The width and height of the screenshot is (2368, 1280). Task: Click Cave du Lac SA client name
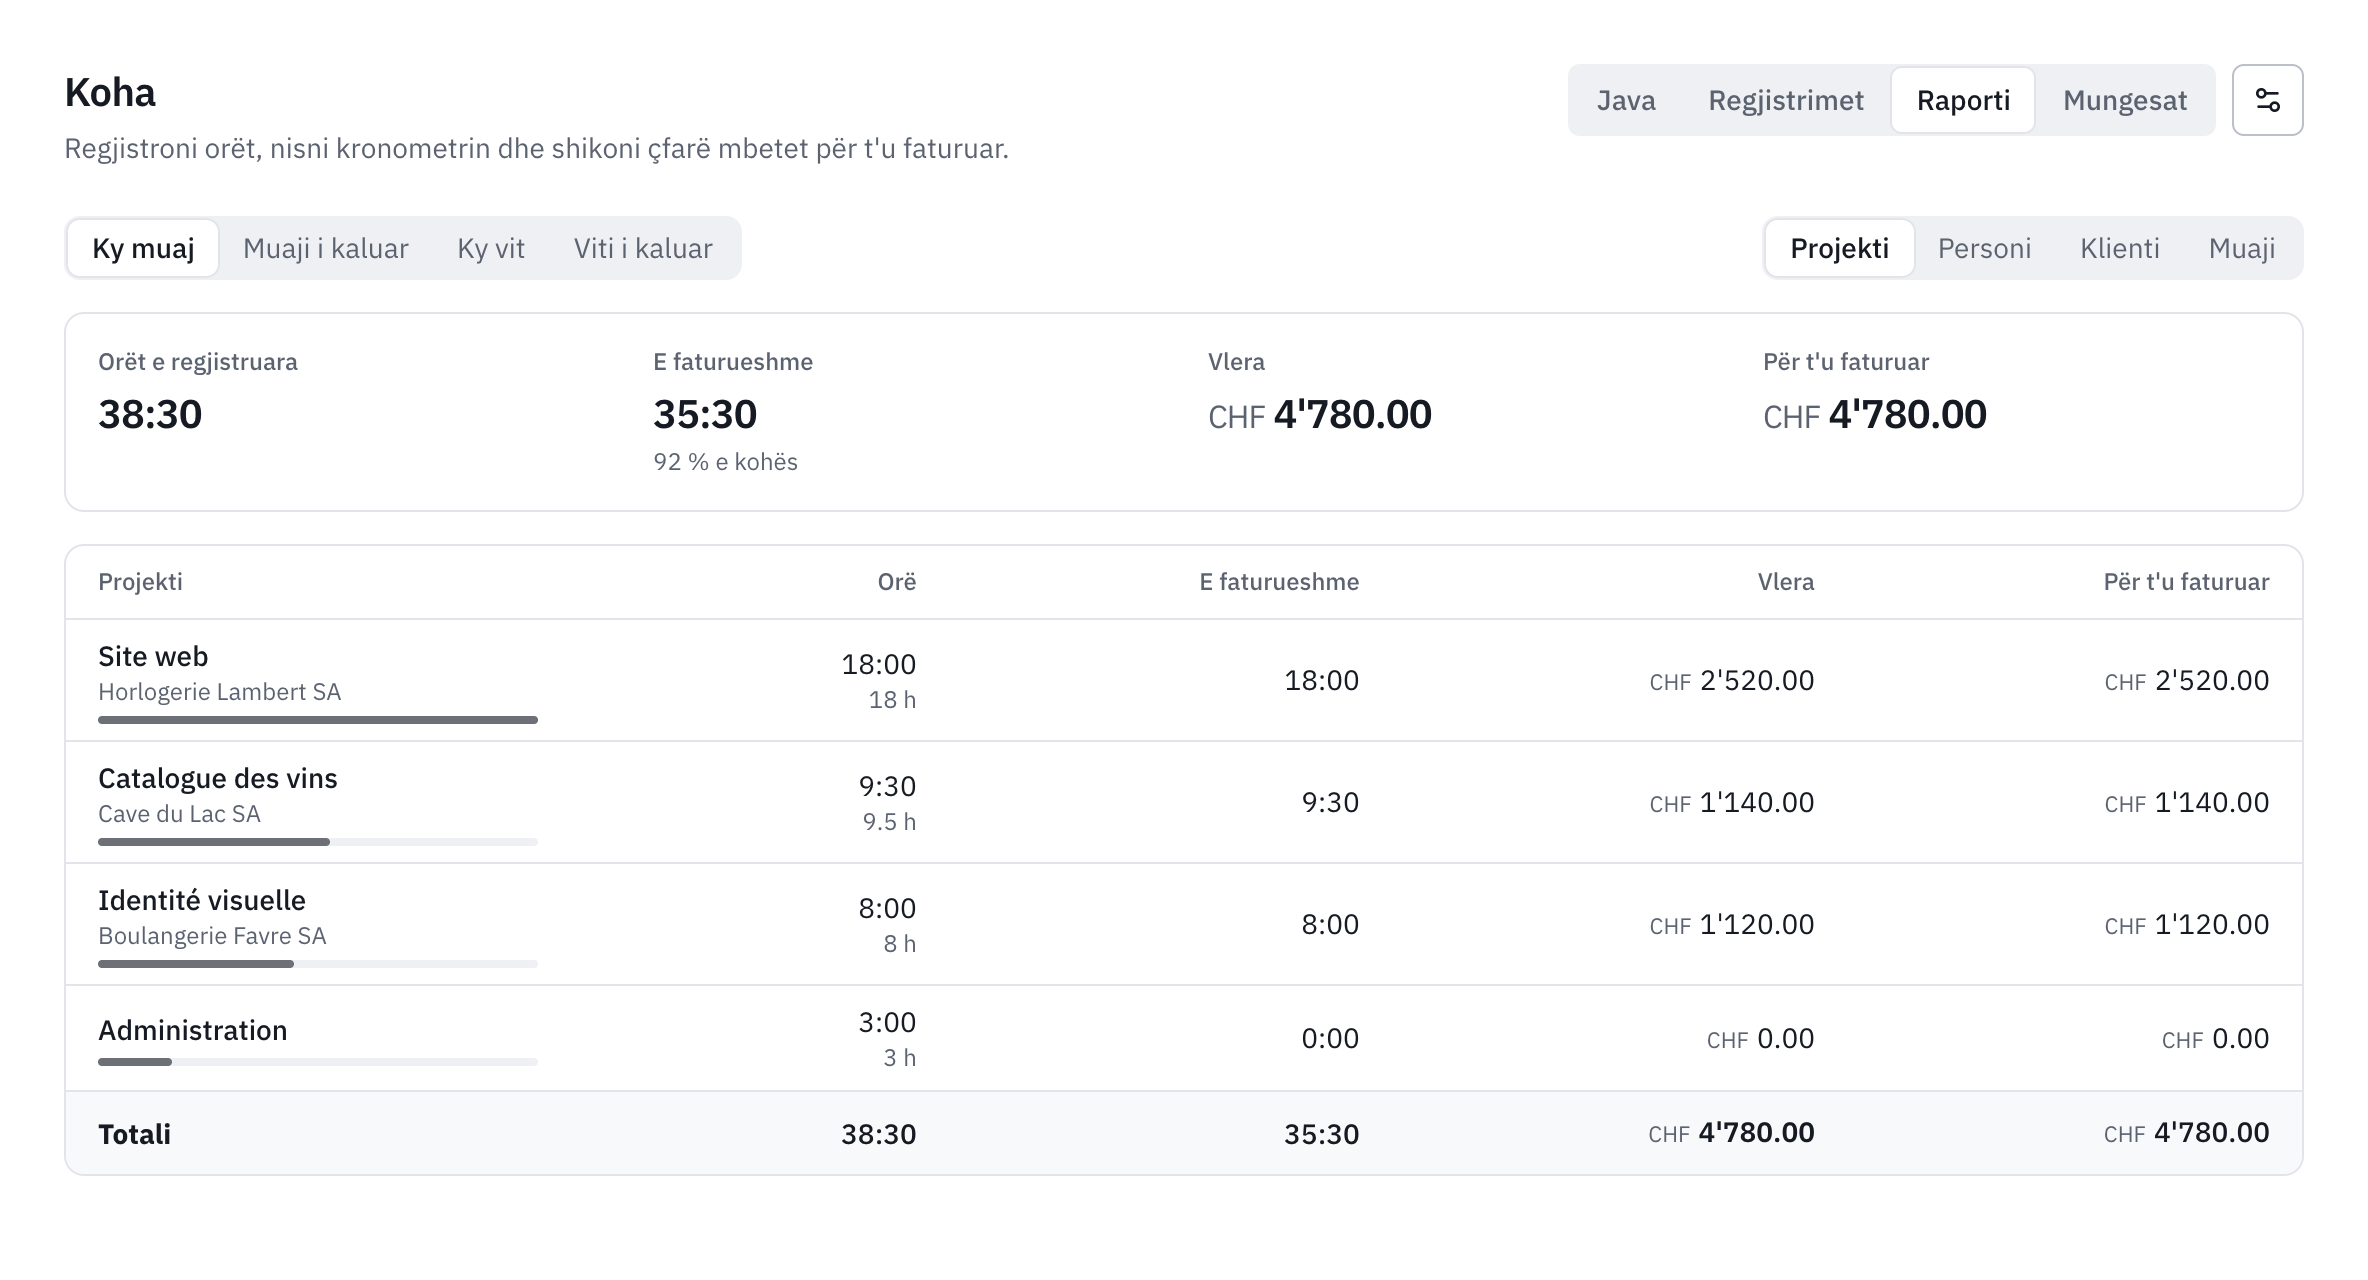[179, 814]
